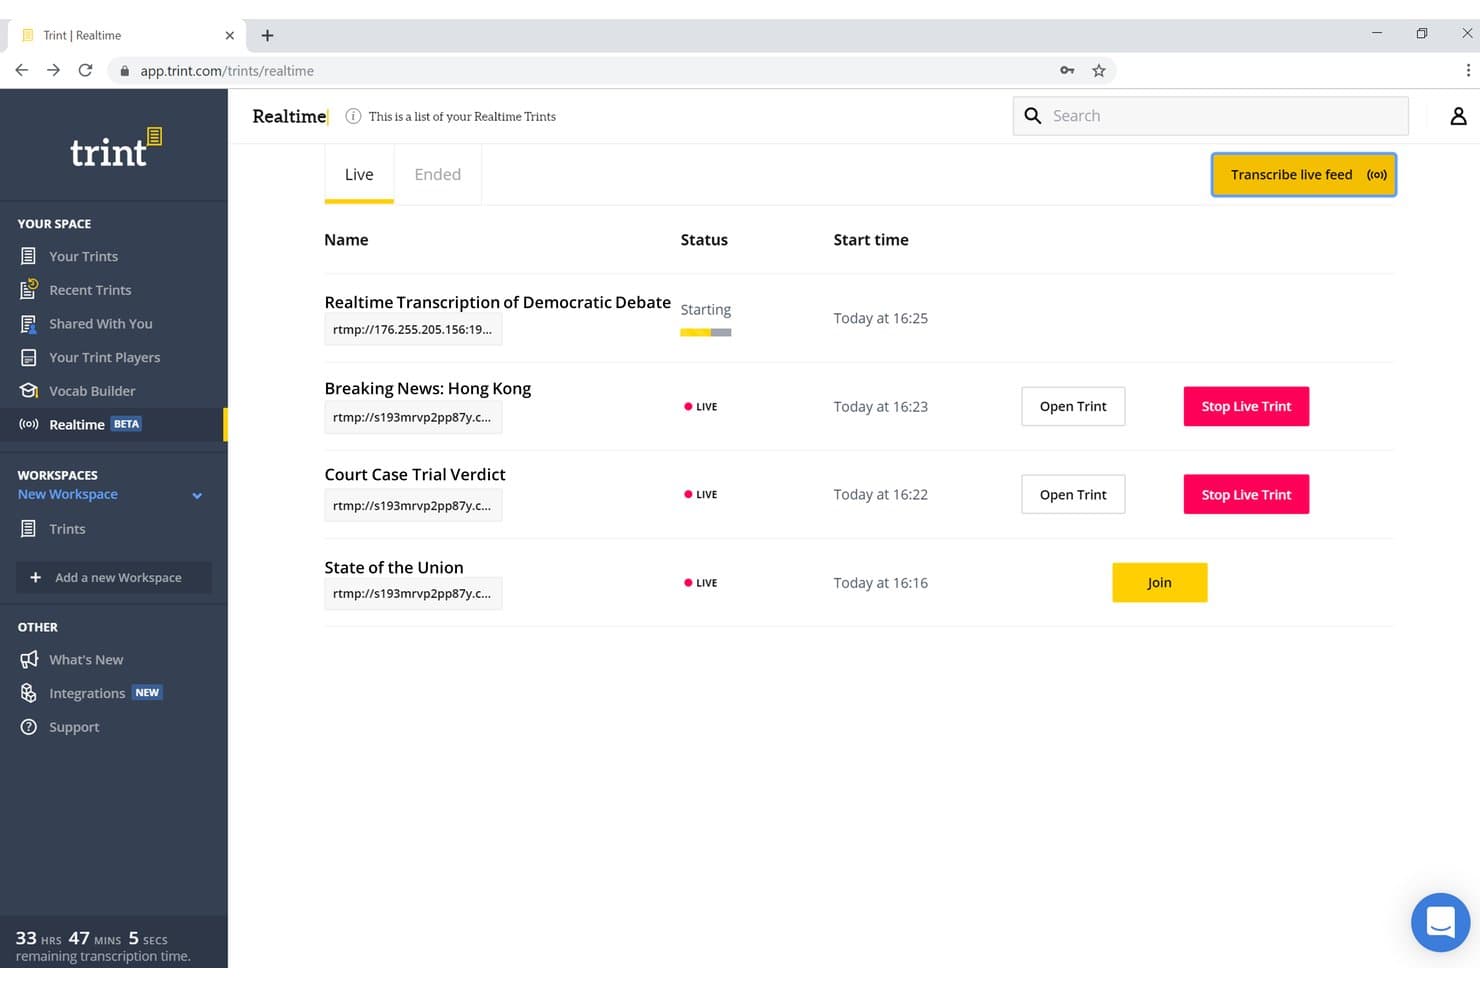Open the user account profile icon

click(x=1458, y=116)
